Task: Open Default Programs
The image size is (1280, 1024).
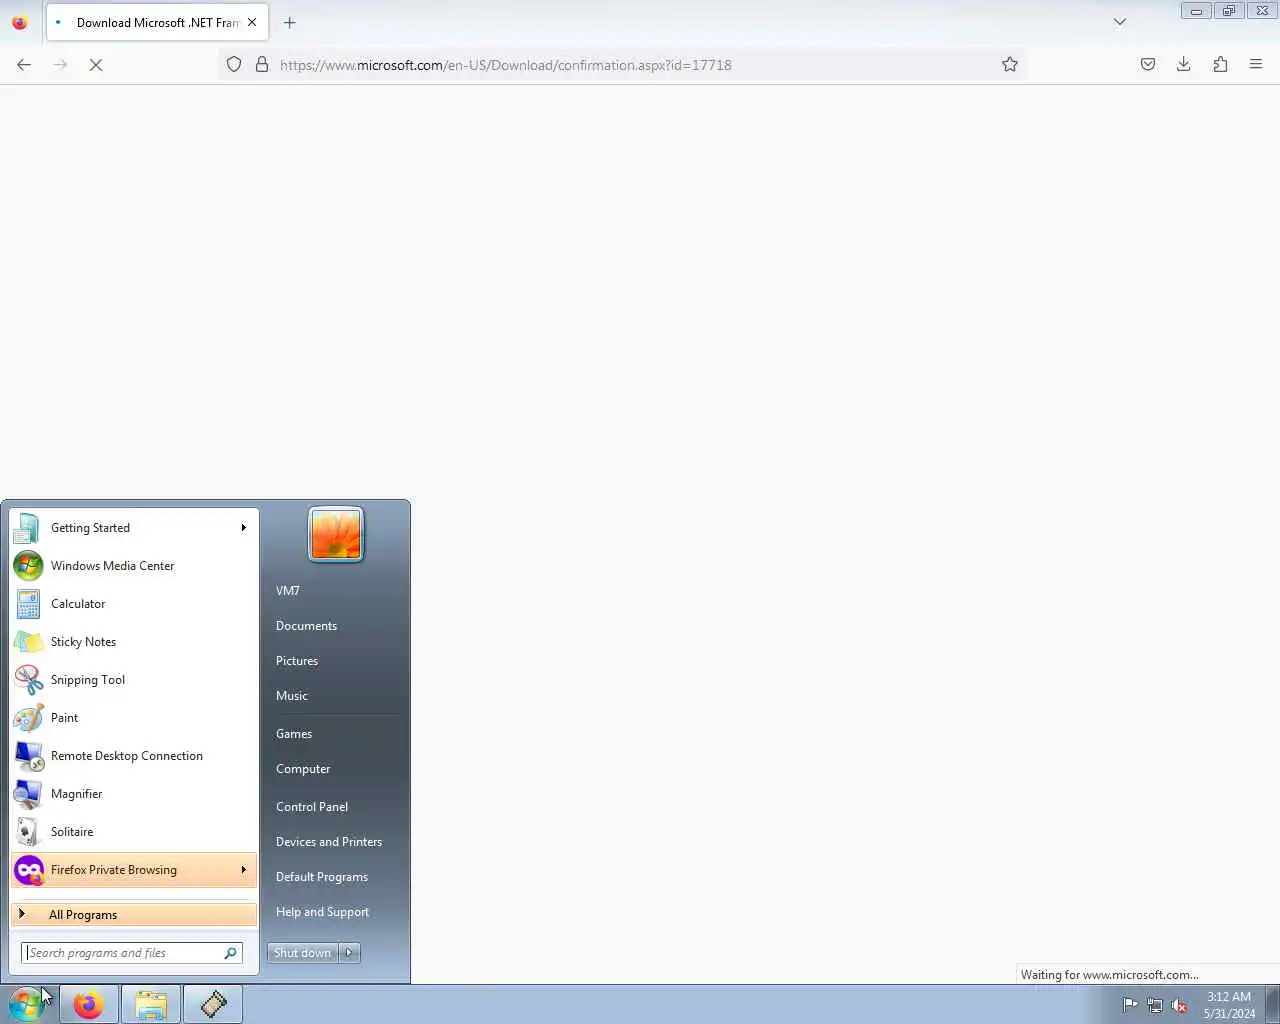Action: click(322, 877)
